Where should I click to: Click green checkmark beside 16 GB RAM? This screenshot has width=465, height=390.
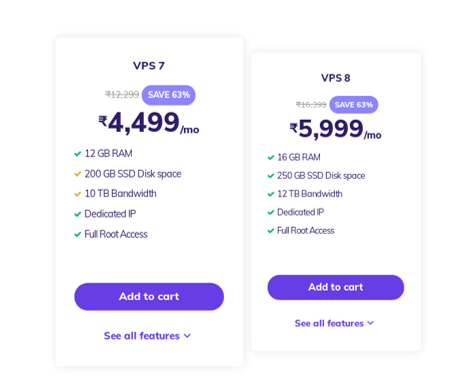[271, 157]
